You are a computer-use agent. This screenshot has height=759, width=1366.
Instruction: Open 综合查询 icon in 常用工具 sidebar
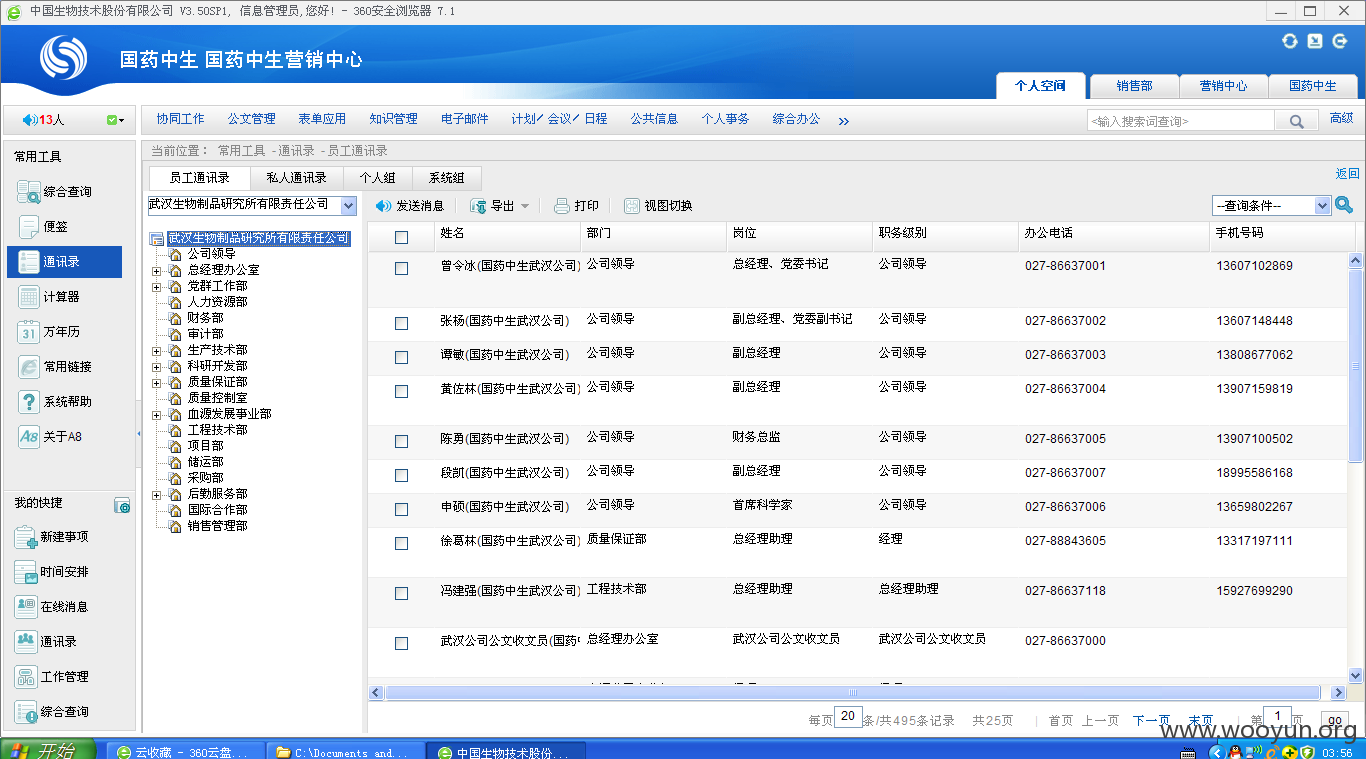(28, 192)
